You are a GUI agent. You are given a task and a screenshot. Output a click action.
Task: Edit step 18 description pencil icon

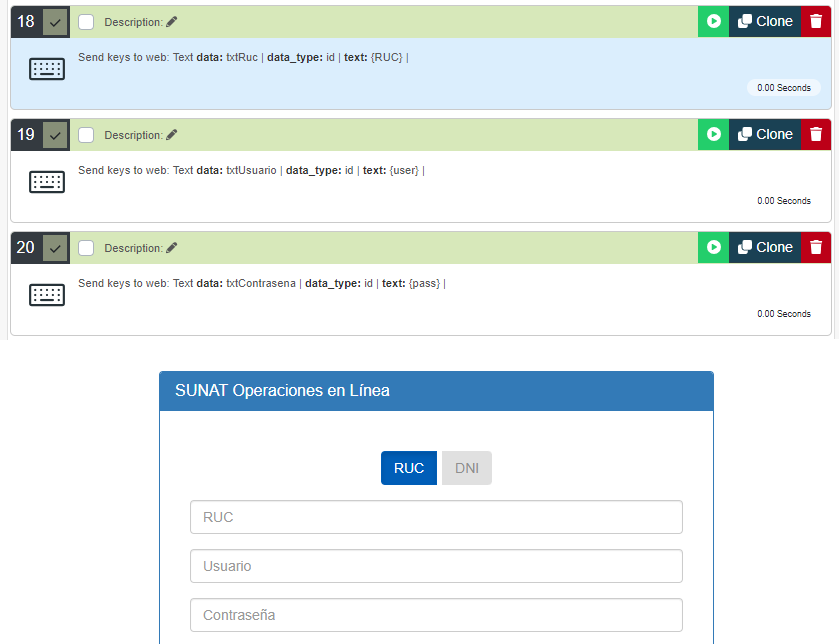[x=172, y=22]
